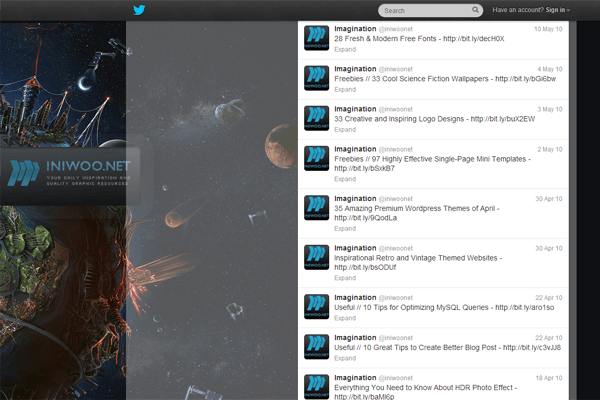The height and width of the screenshot is (400, 600).
Task: Click 'Have an account?' text
Action: coord(518,10)
